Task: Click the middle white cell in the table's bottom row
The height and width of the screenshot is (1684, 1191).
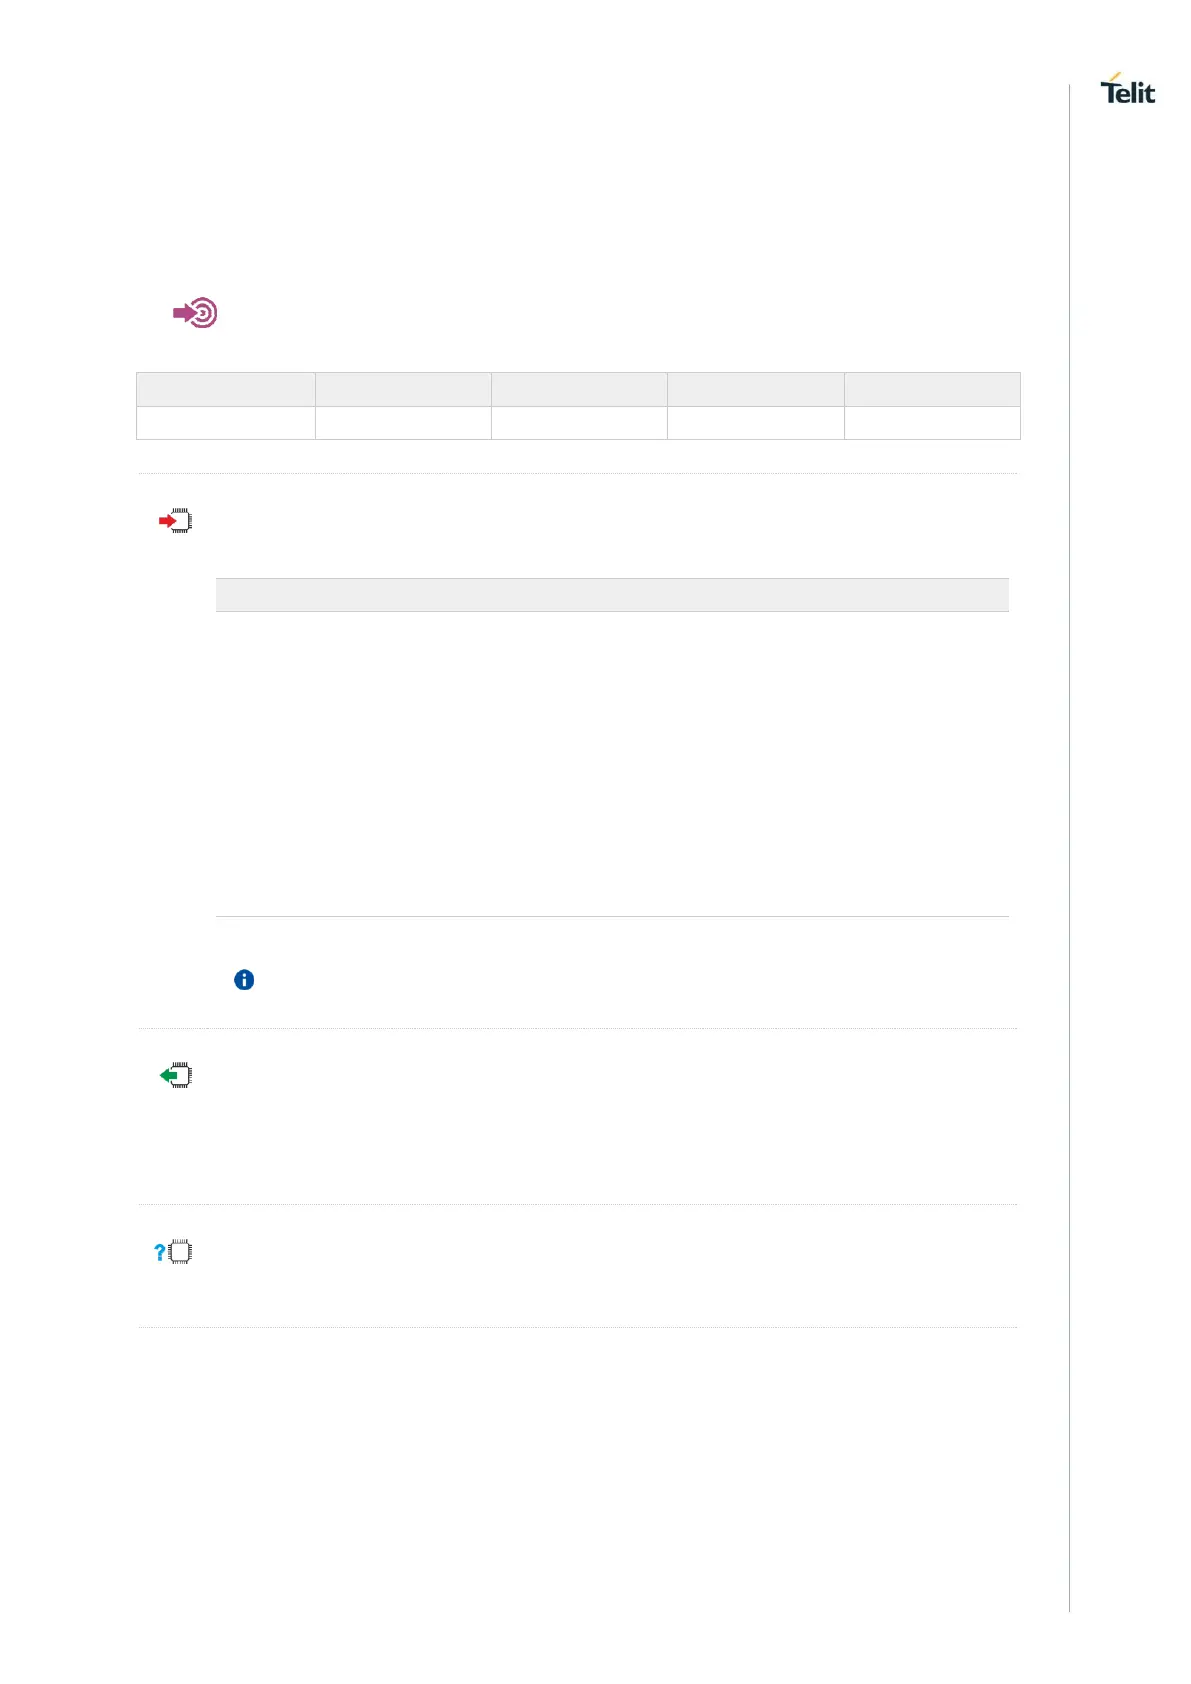Action: (x=579, y=423)
